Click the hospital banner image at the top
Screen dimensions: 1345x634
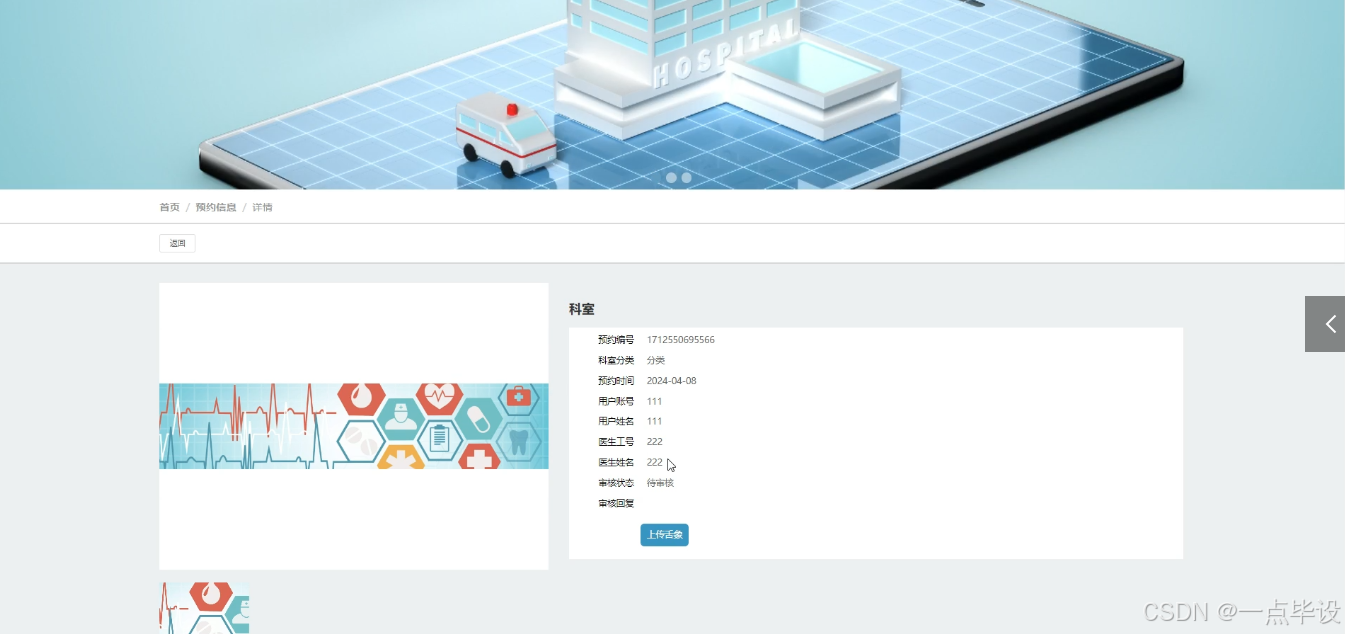(x=672, y=92)
